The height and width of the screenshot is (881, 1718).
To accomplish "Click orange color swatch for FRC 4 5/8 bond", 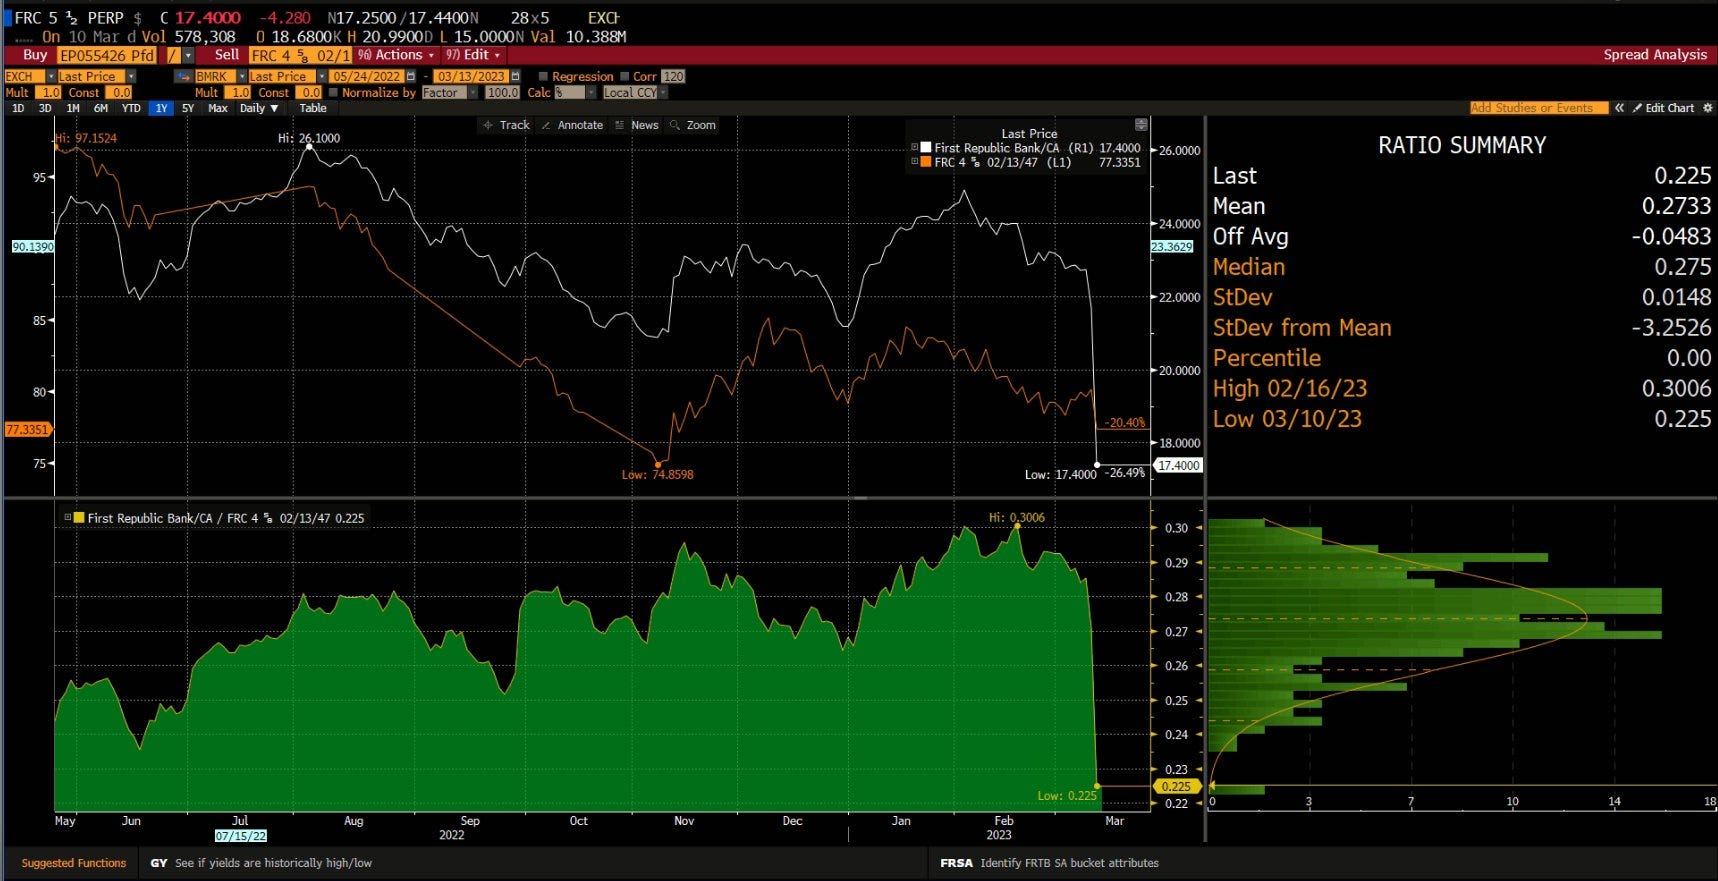I will (926, 161).
